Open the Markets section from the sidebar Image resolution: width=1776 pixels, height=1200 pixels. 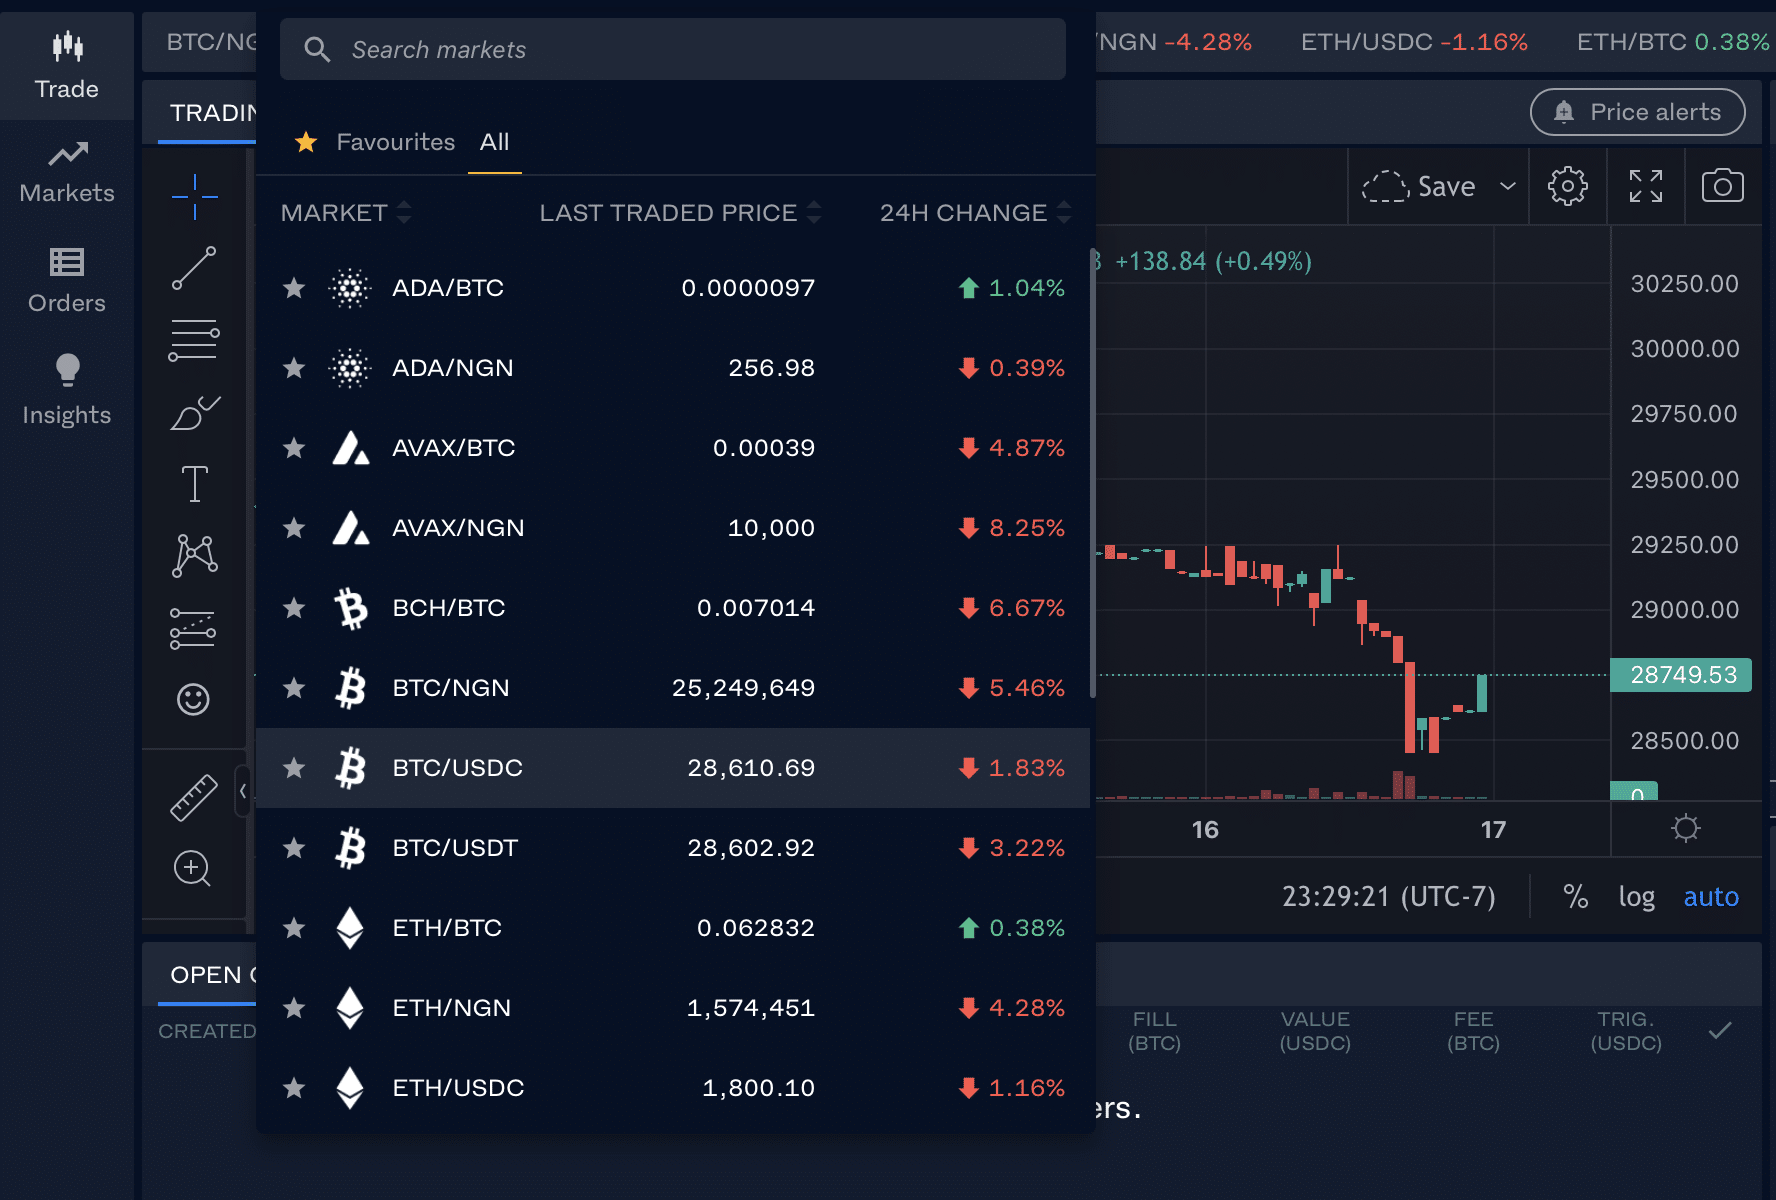66,173
